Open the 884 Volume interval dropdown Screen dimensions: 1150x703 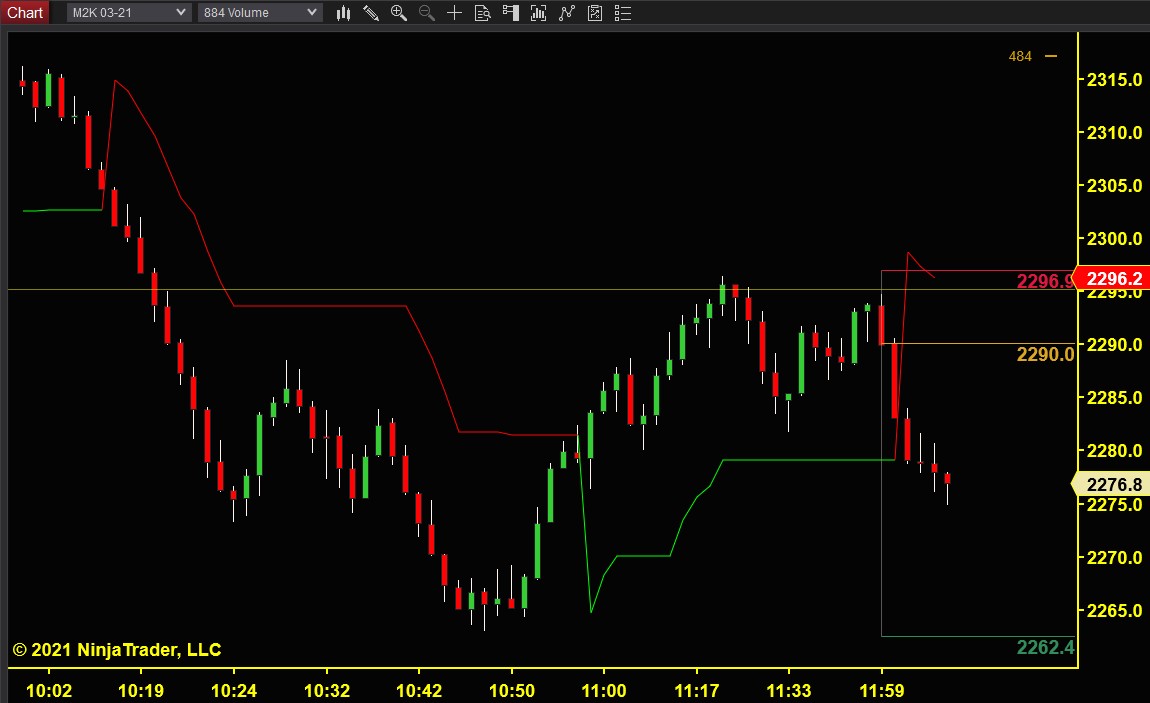click(260, 12)
